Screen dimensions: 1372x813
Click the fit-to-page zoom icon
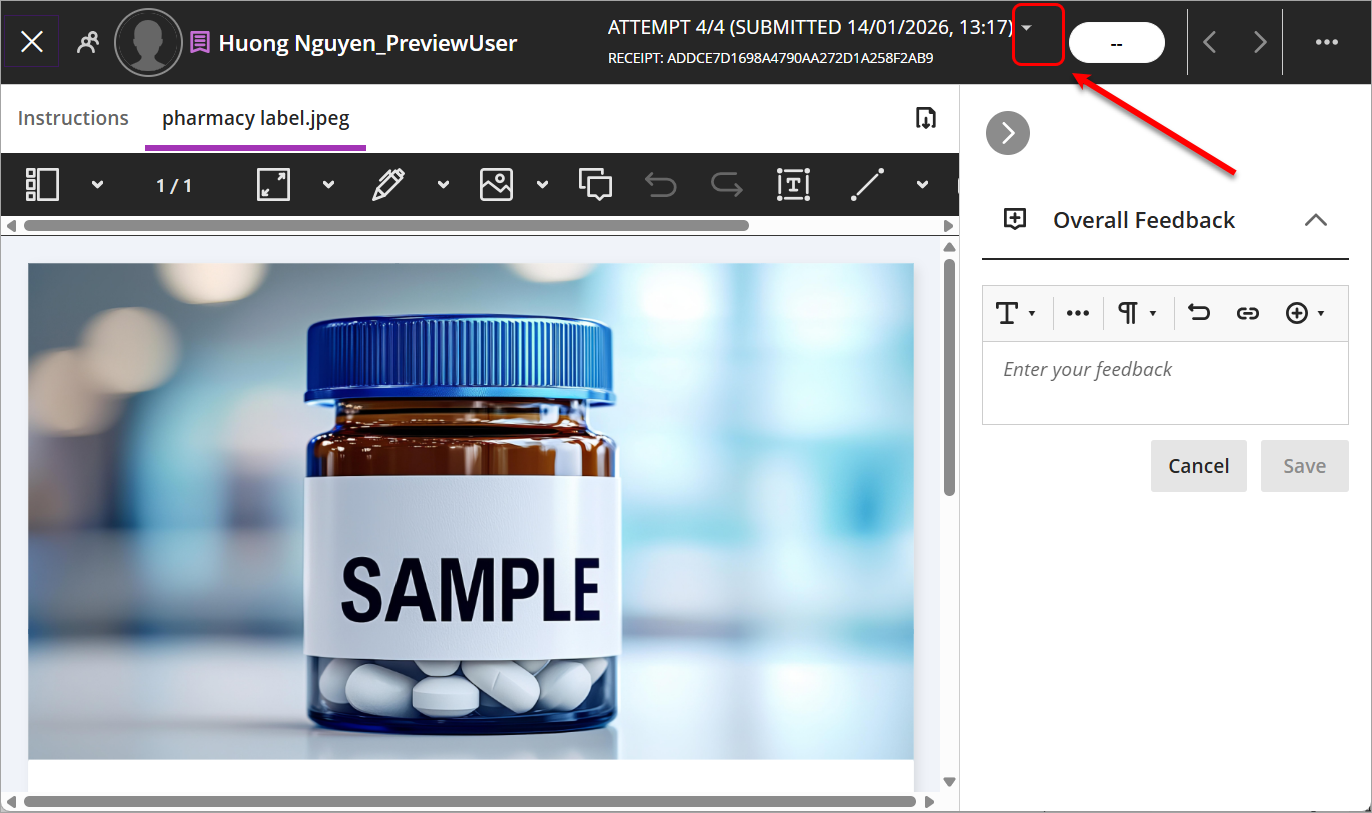[273, 184]
